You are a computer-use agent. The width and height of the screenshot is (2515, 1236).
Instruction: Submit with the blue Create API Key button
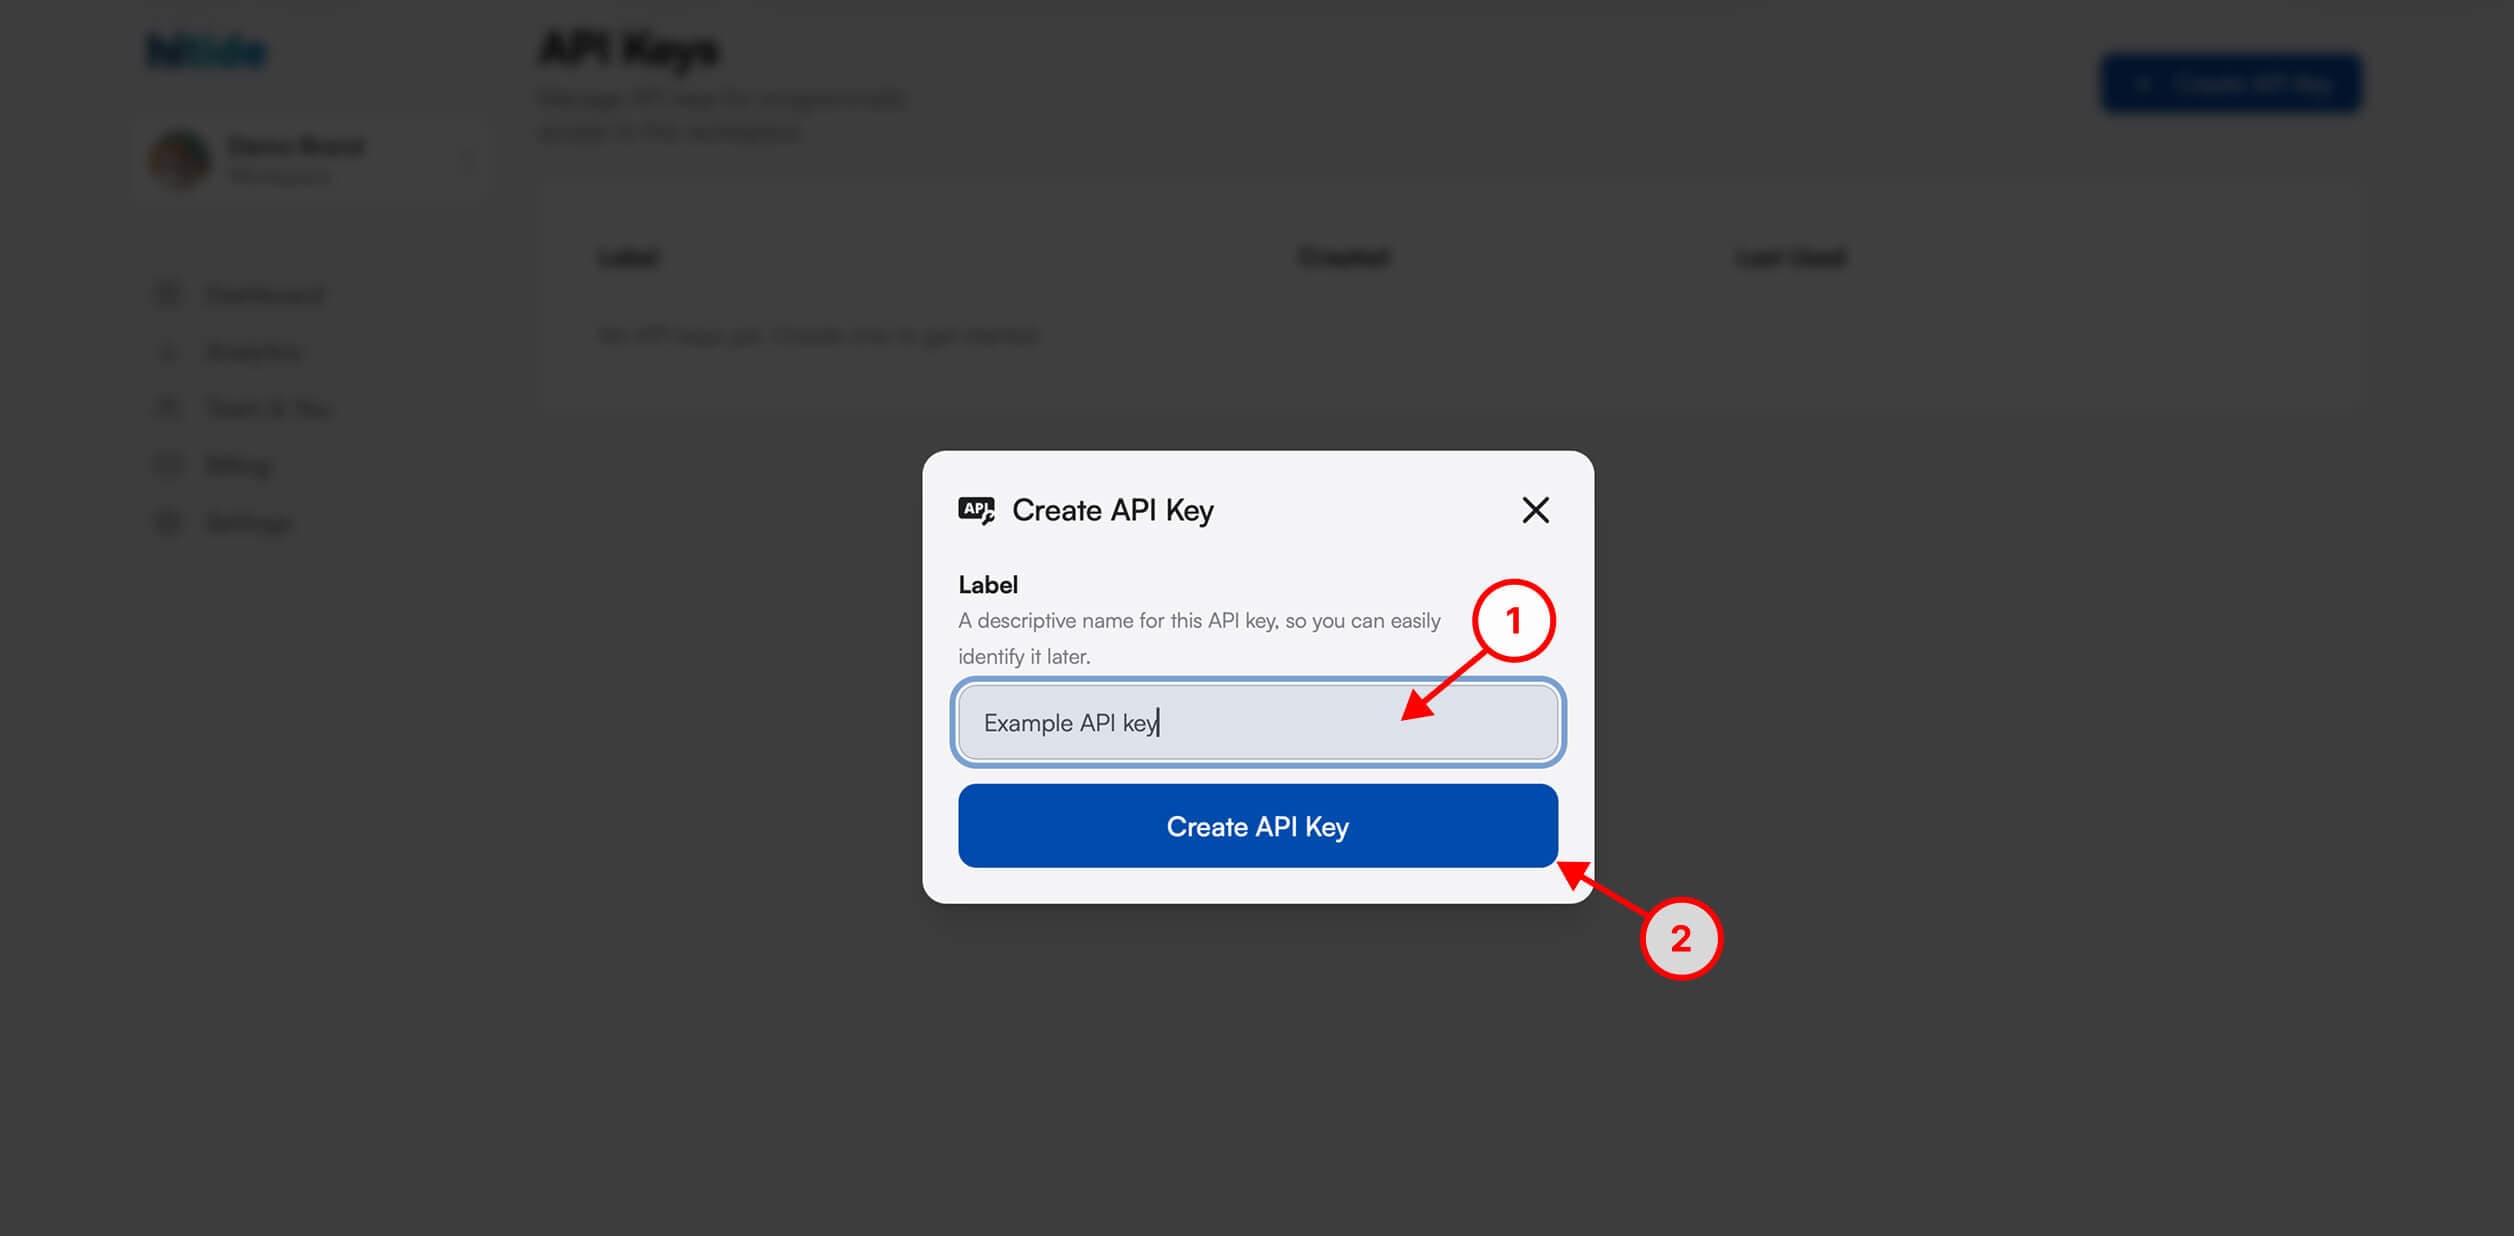coord(1258,826)
